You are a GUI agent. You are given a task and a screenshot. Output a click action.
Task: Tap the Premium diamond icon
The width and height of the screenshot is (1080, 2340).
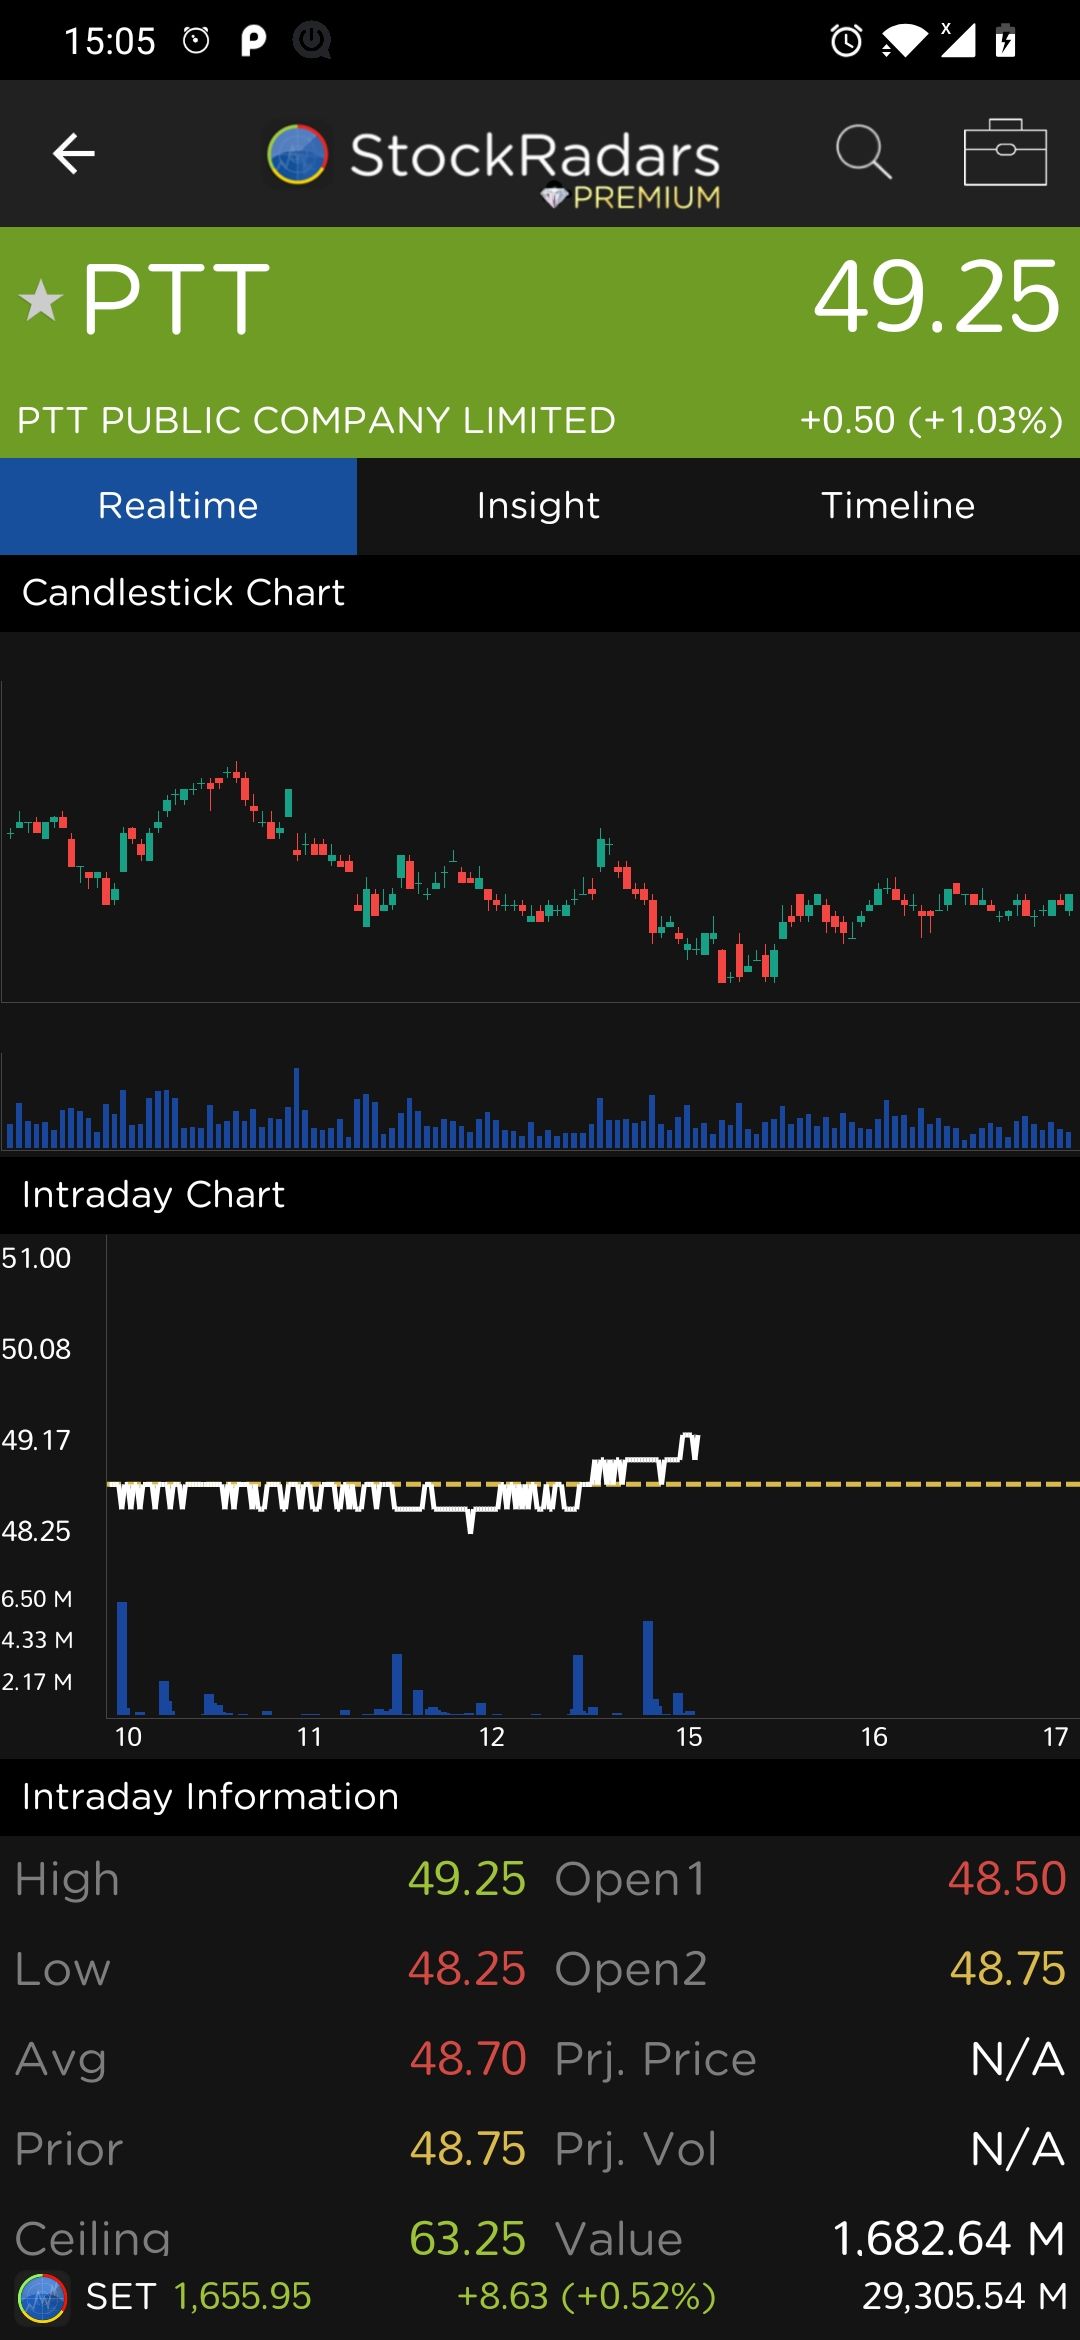tap(554, 198)
